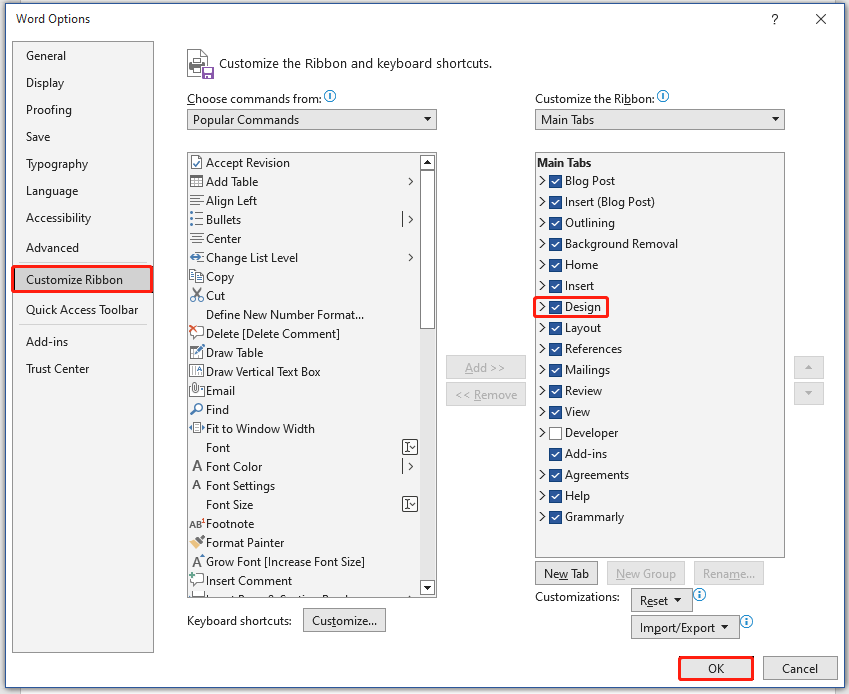Open keyboard shortcuts via Customize button

pyautogui.click(x=344, y=620)
